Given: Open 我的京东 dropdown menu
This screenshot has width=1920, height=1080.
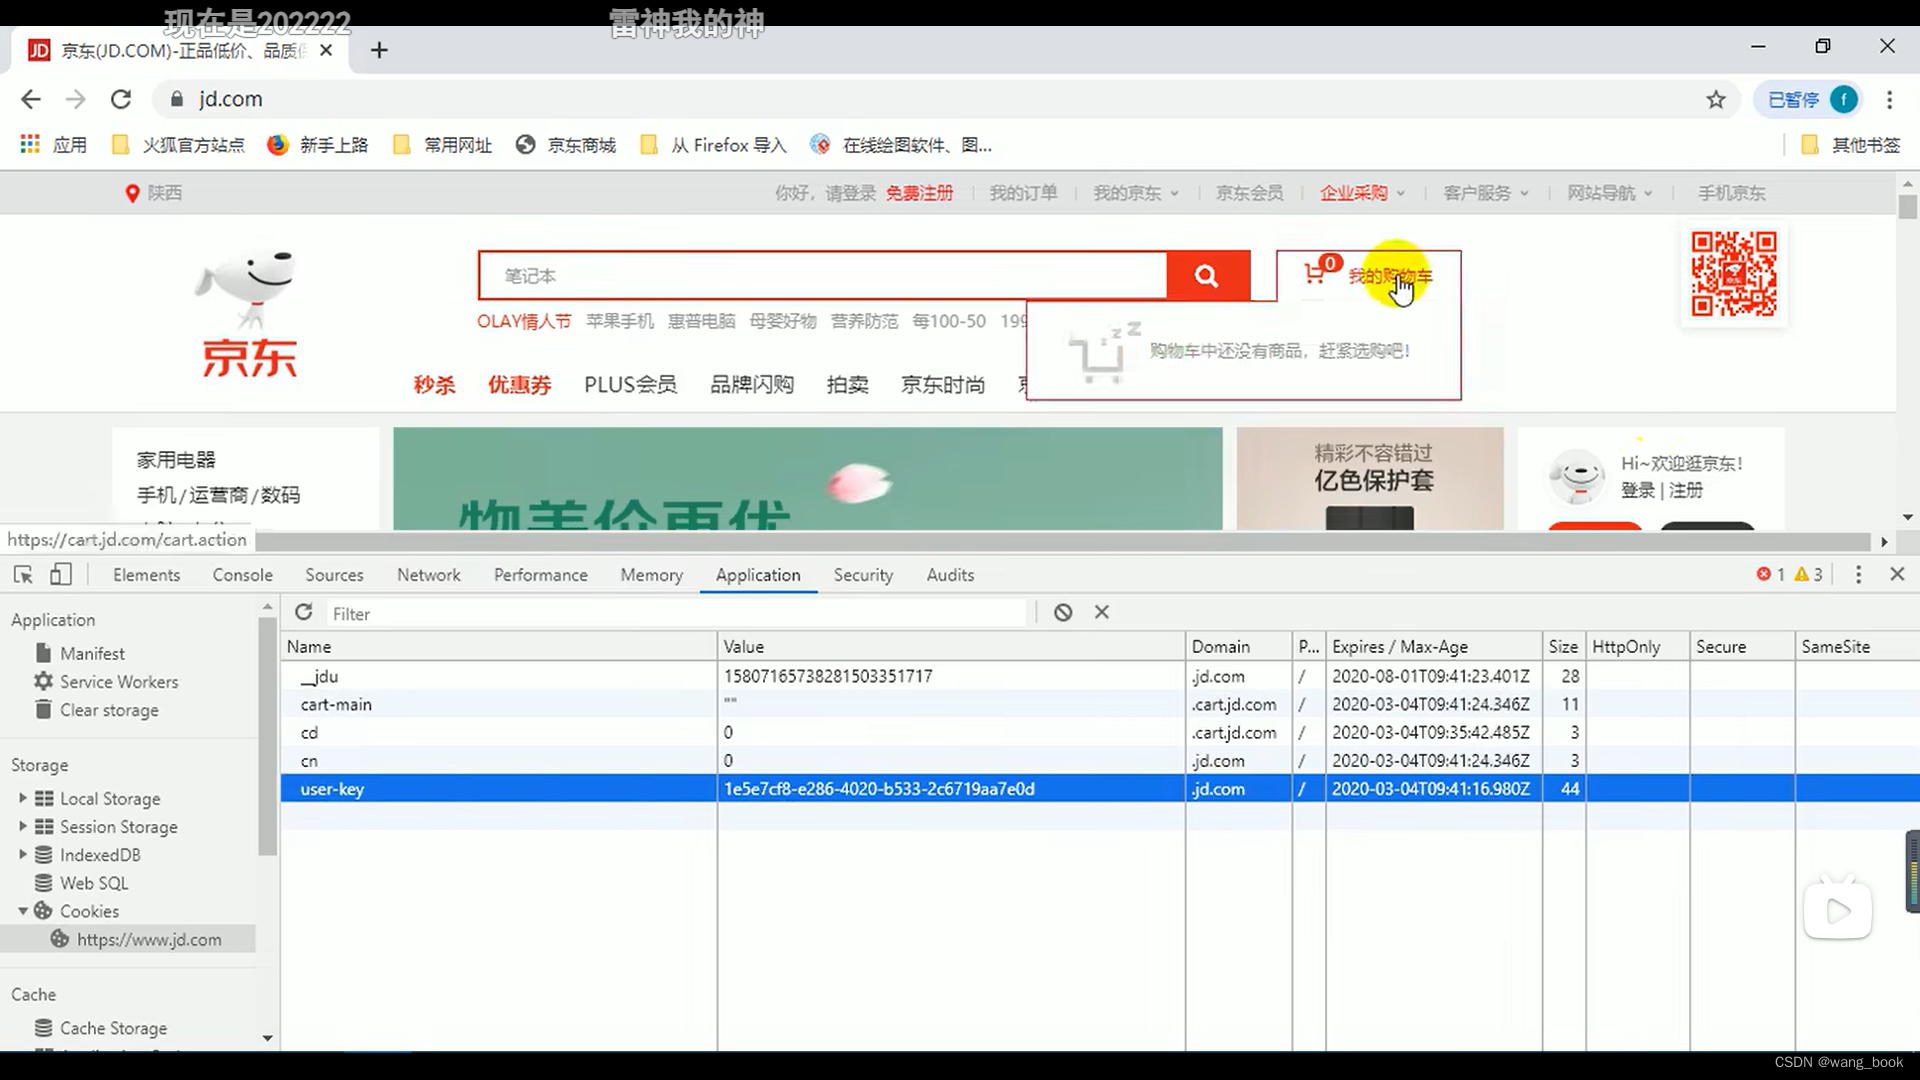Looking at the screenshot, I should tap(1136, 193).
